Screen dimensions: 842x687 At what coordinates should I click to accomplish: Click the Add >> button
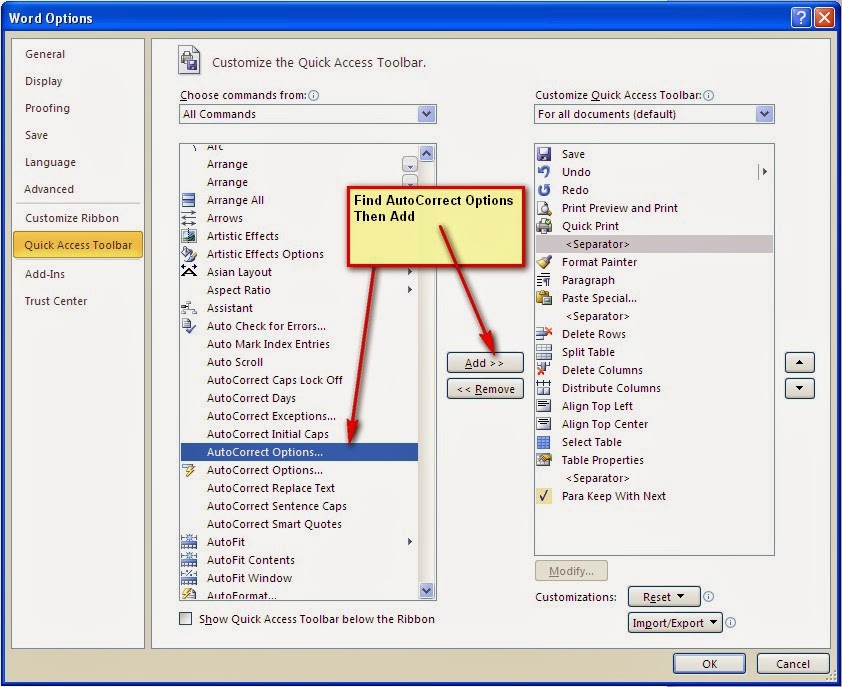[485, 363]
